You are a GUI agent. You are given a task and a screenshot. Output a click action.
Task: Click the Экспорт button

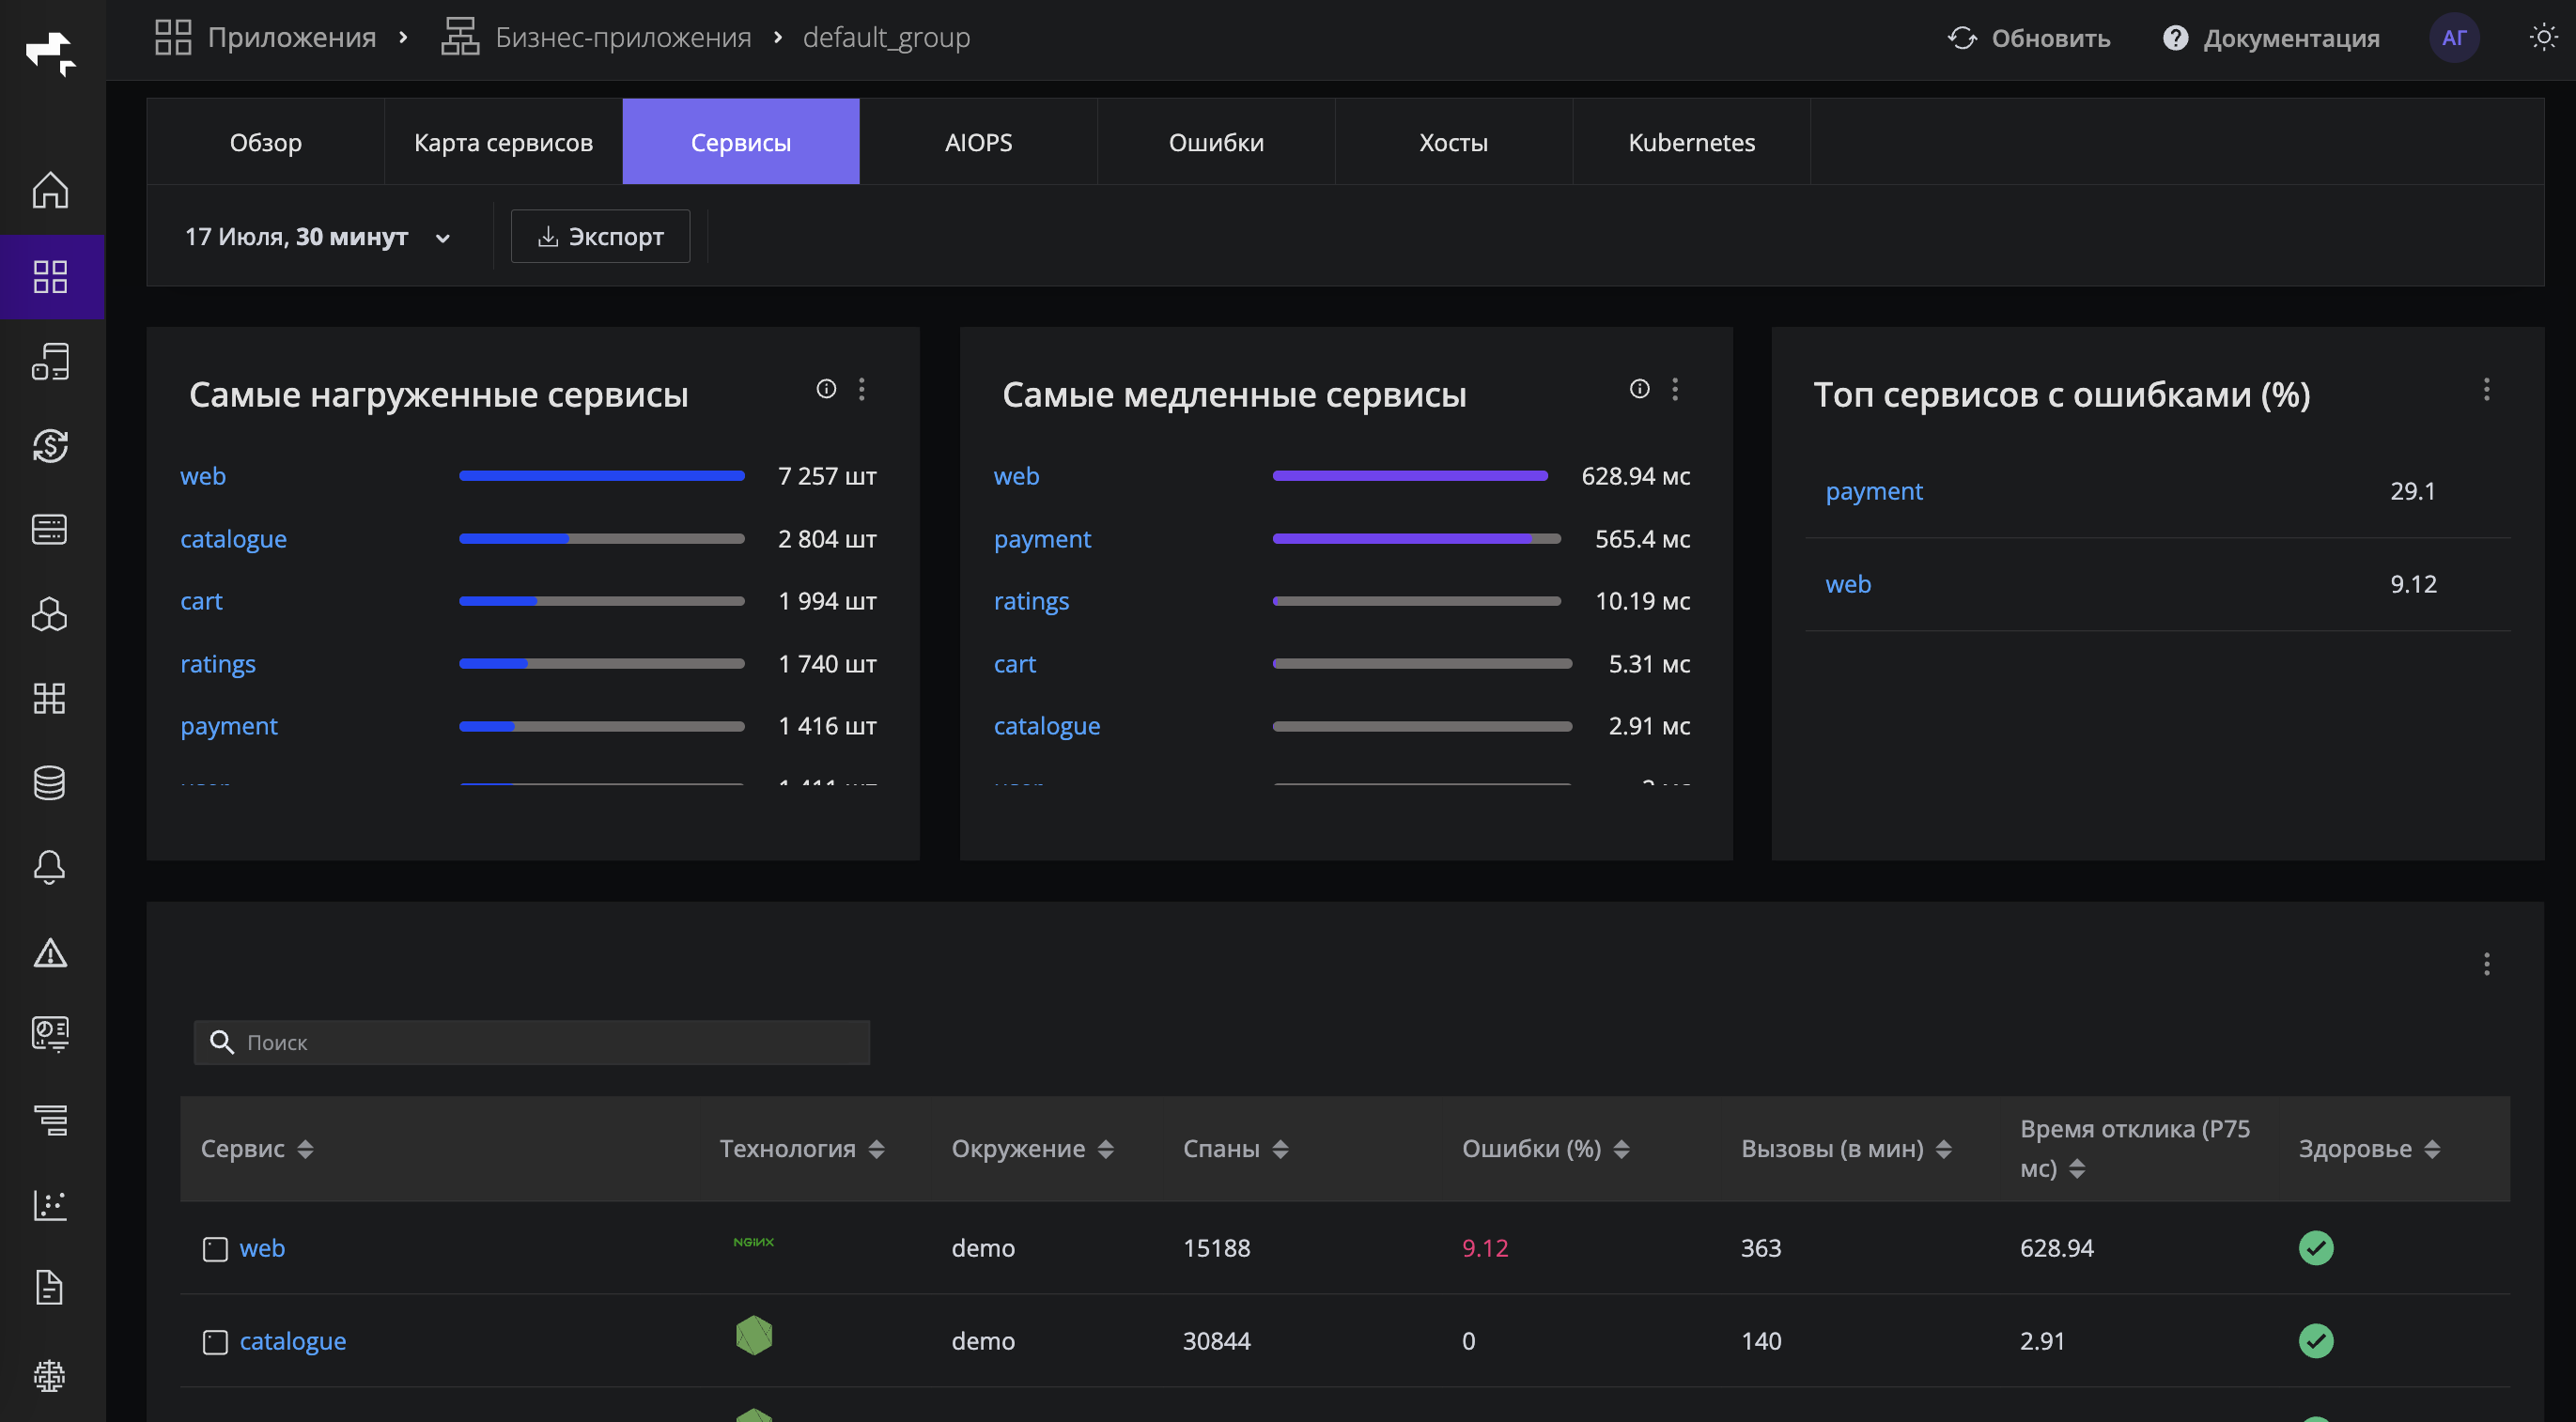600,237
